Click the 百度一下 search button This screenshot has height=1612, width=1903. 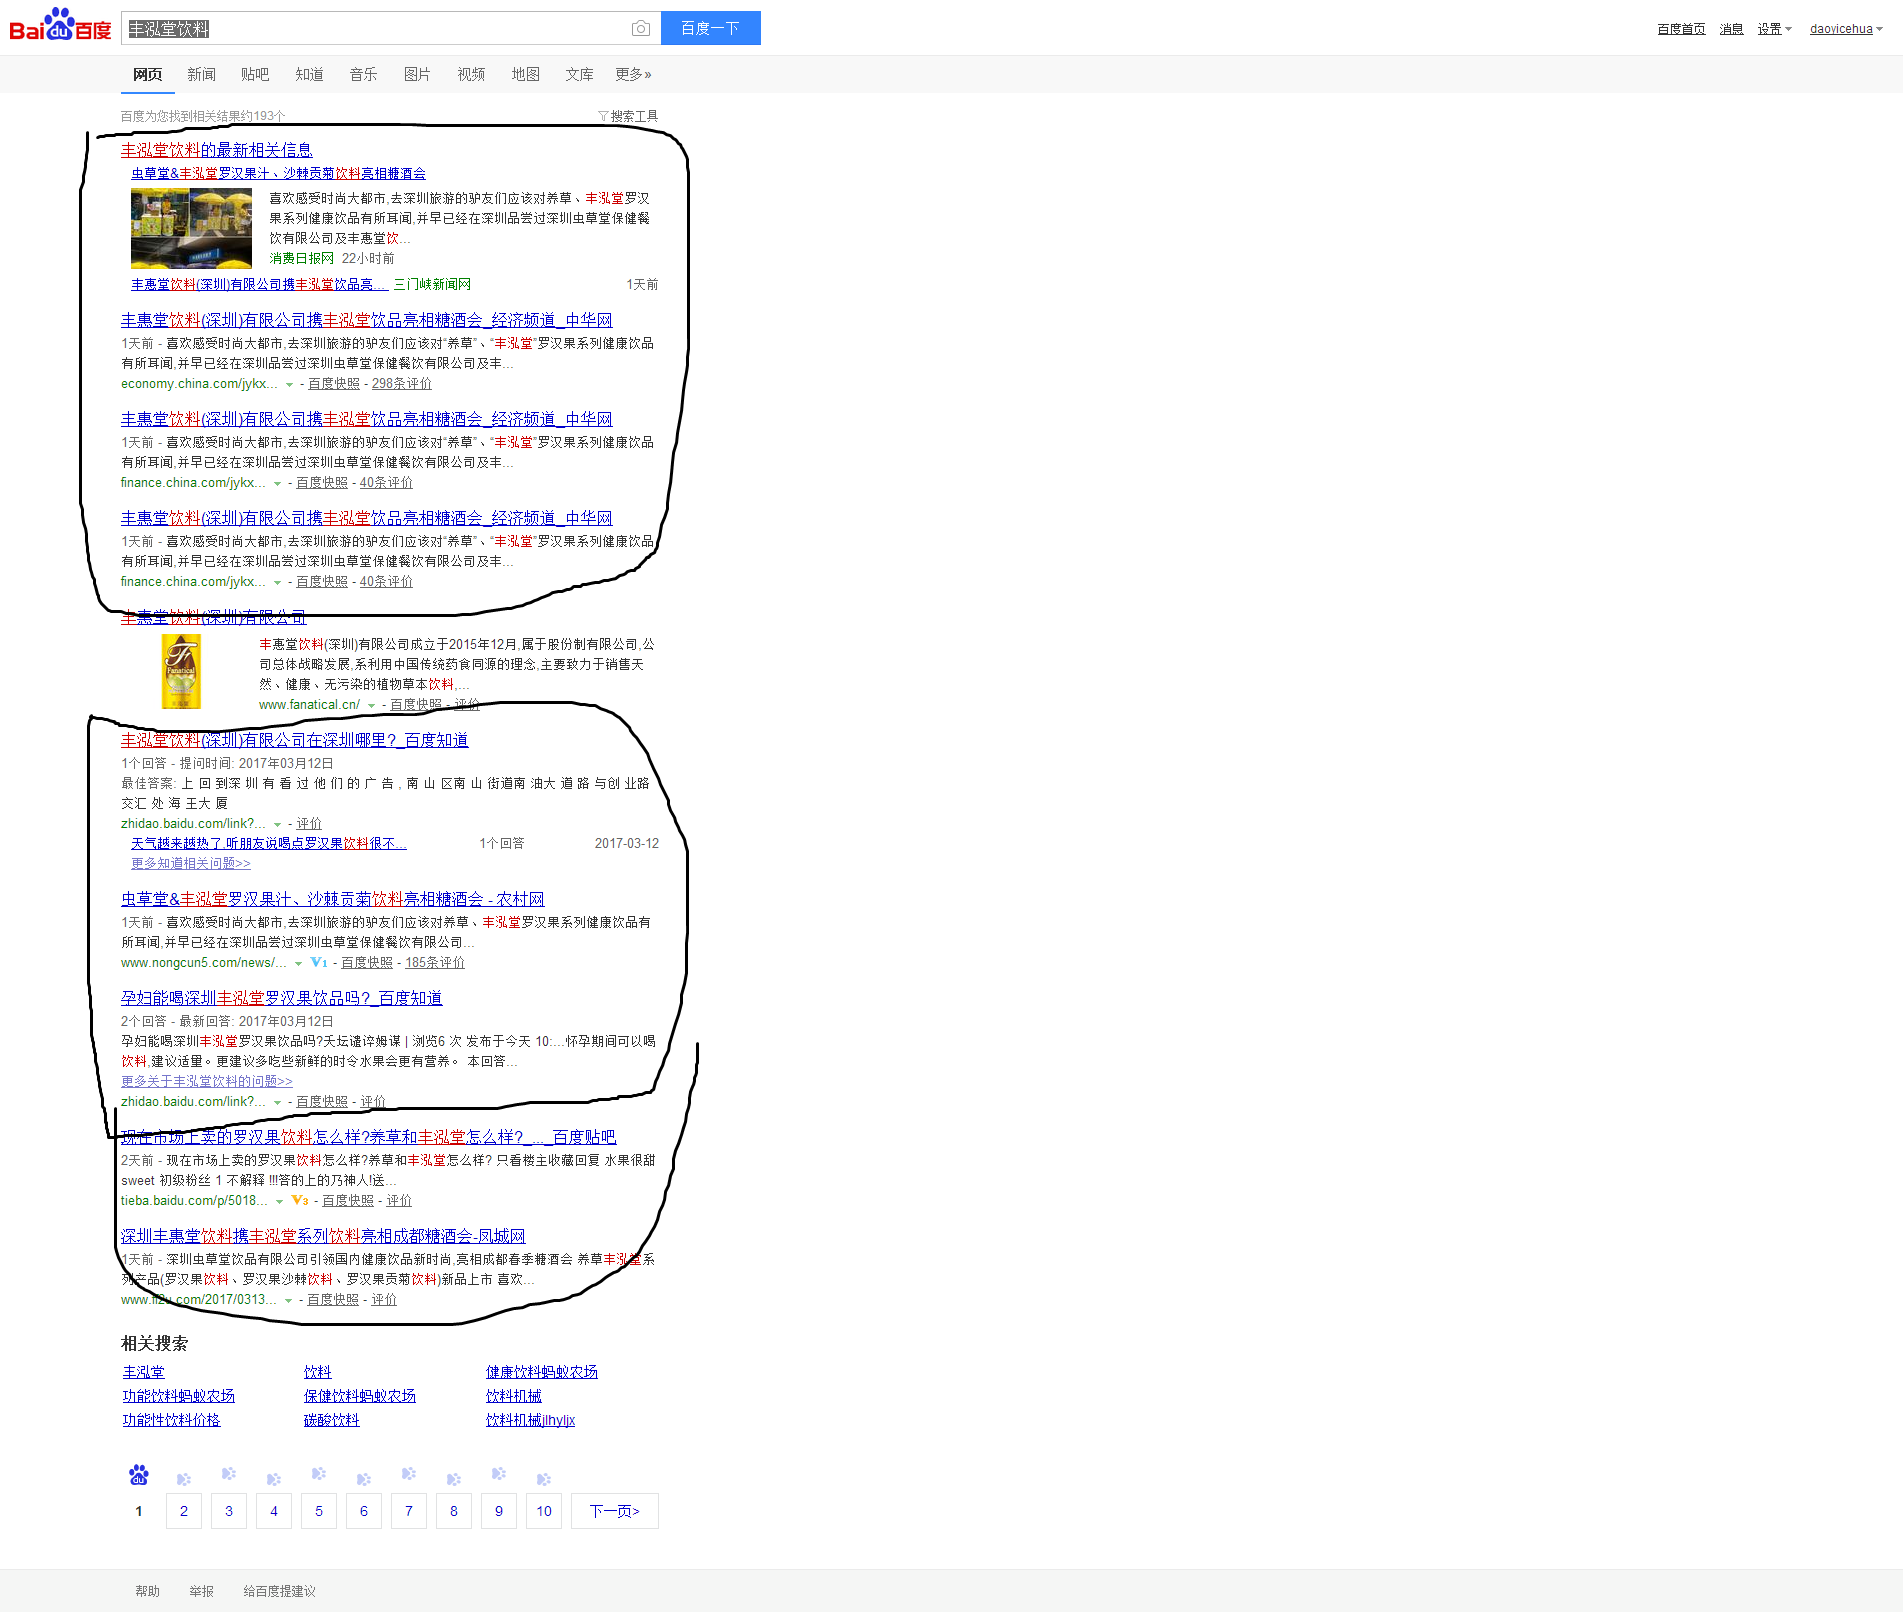point(710,28)
